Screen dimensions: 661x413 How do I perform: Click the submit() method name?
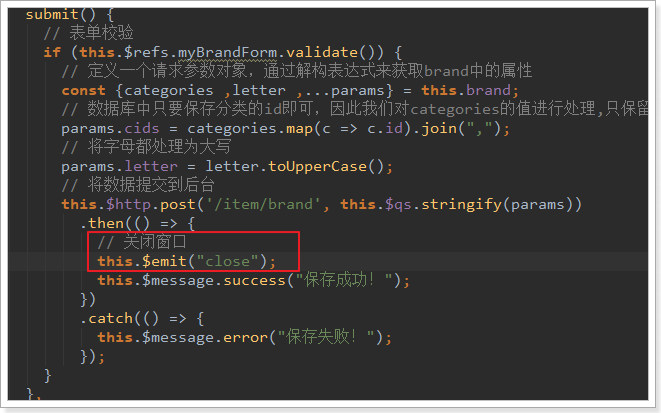click(x=53, y=15)
